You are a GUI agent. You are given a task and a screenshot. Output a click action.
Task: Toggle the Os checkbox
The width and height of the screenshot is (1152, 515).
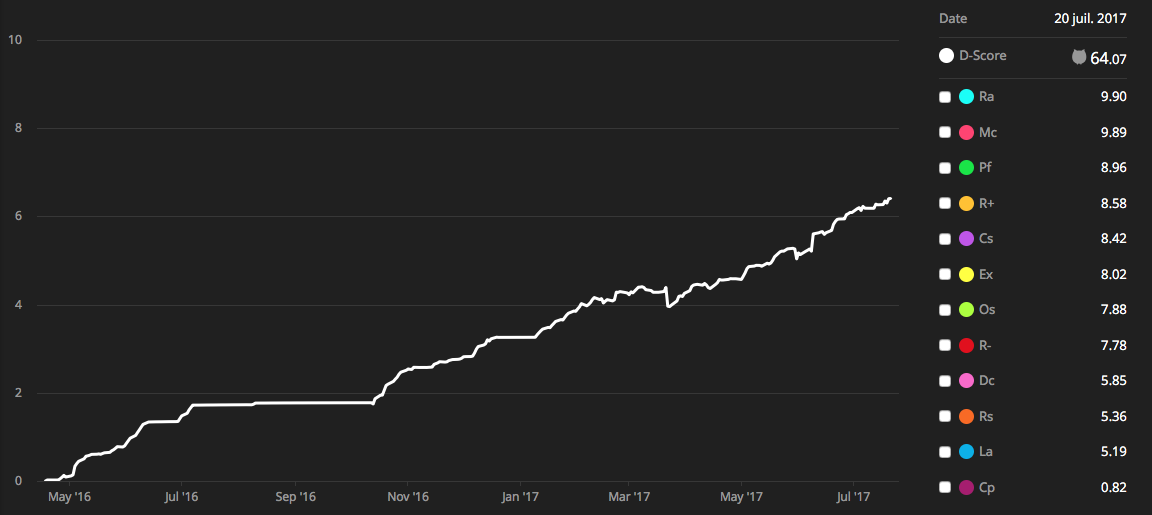pyautogui.click(x=946, y=310)
